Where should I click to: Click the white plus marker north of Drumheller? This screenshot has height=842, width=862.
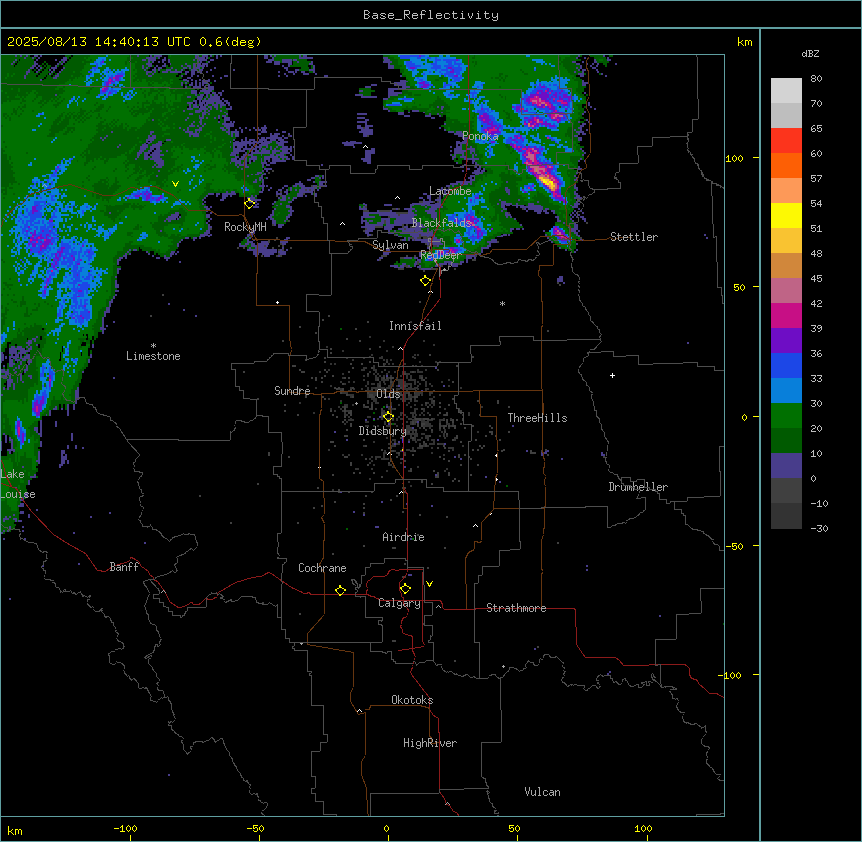click(x=612, y=375)
